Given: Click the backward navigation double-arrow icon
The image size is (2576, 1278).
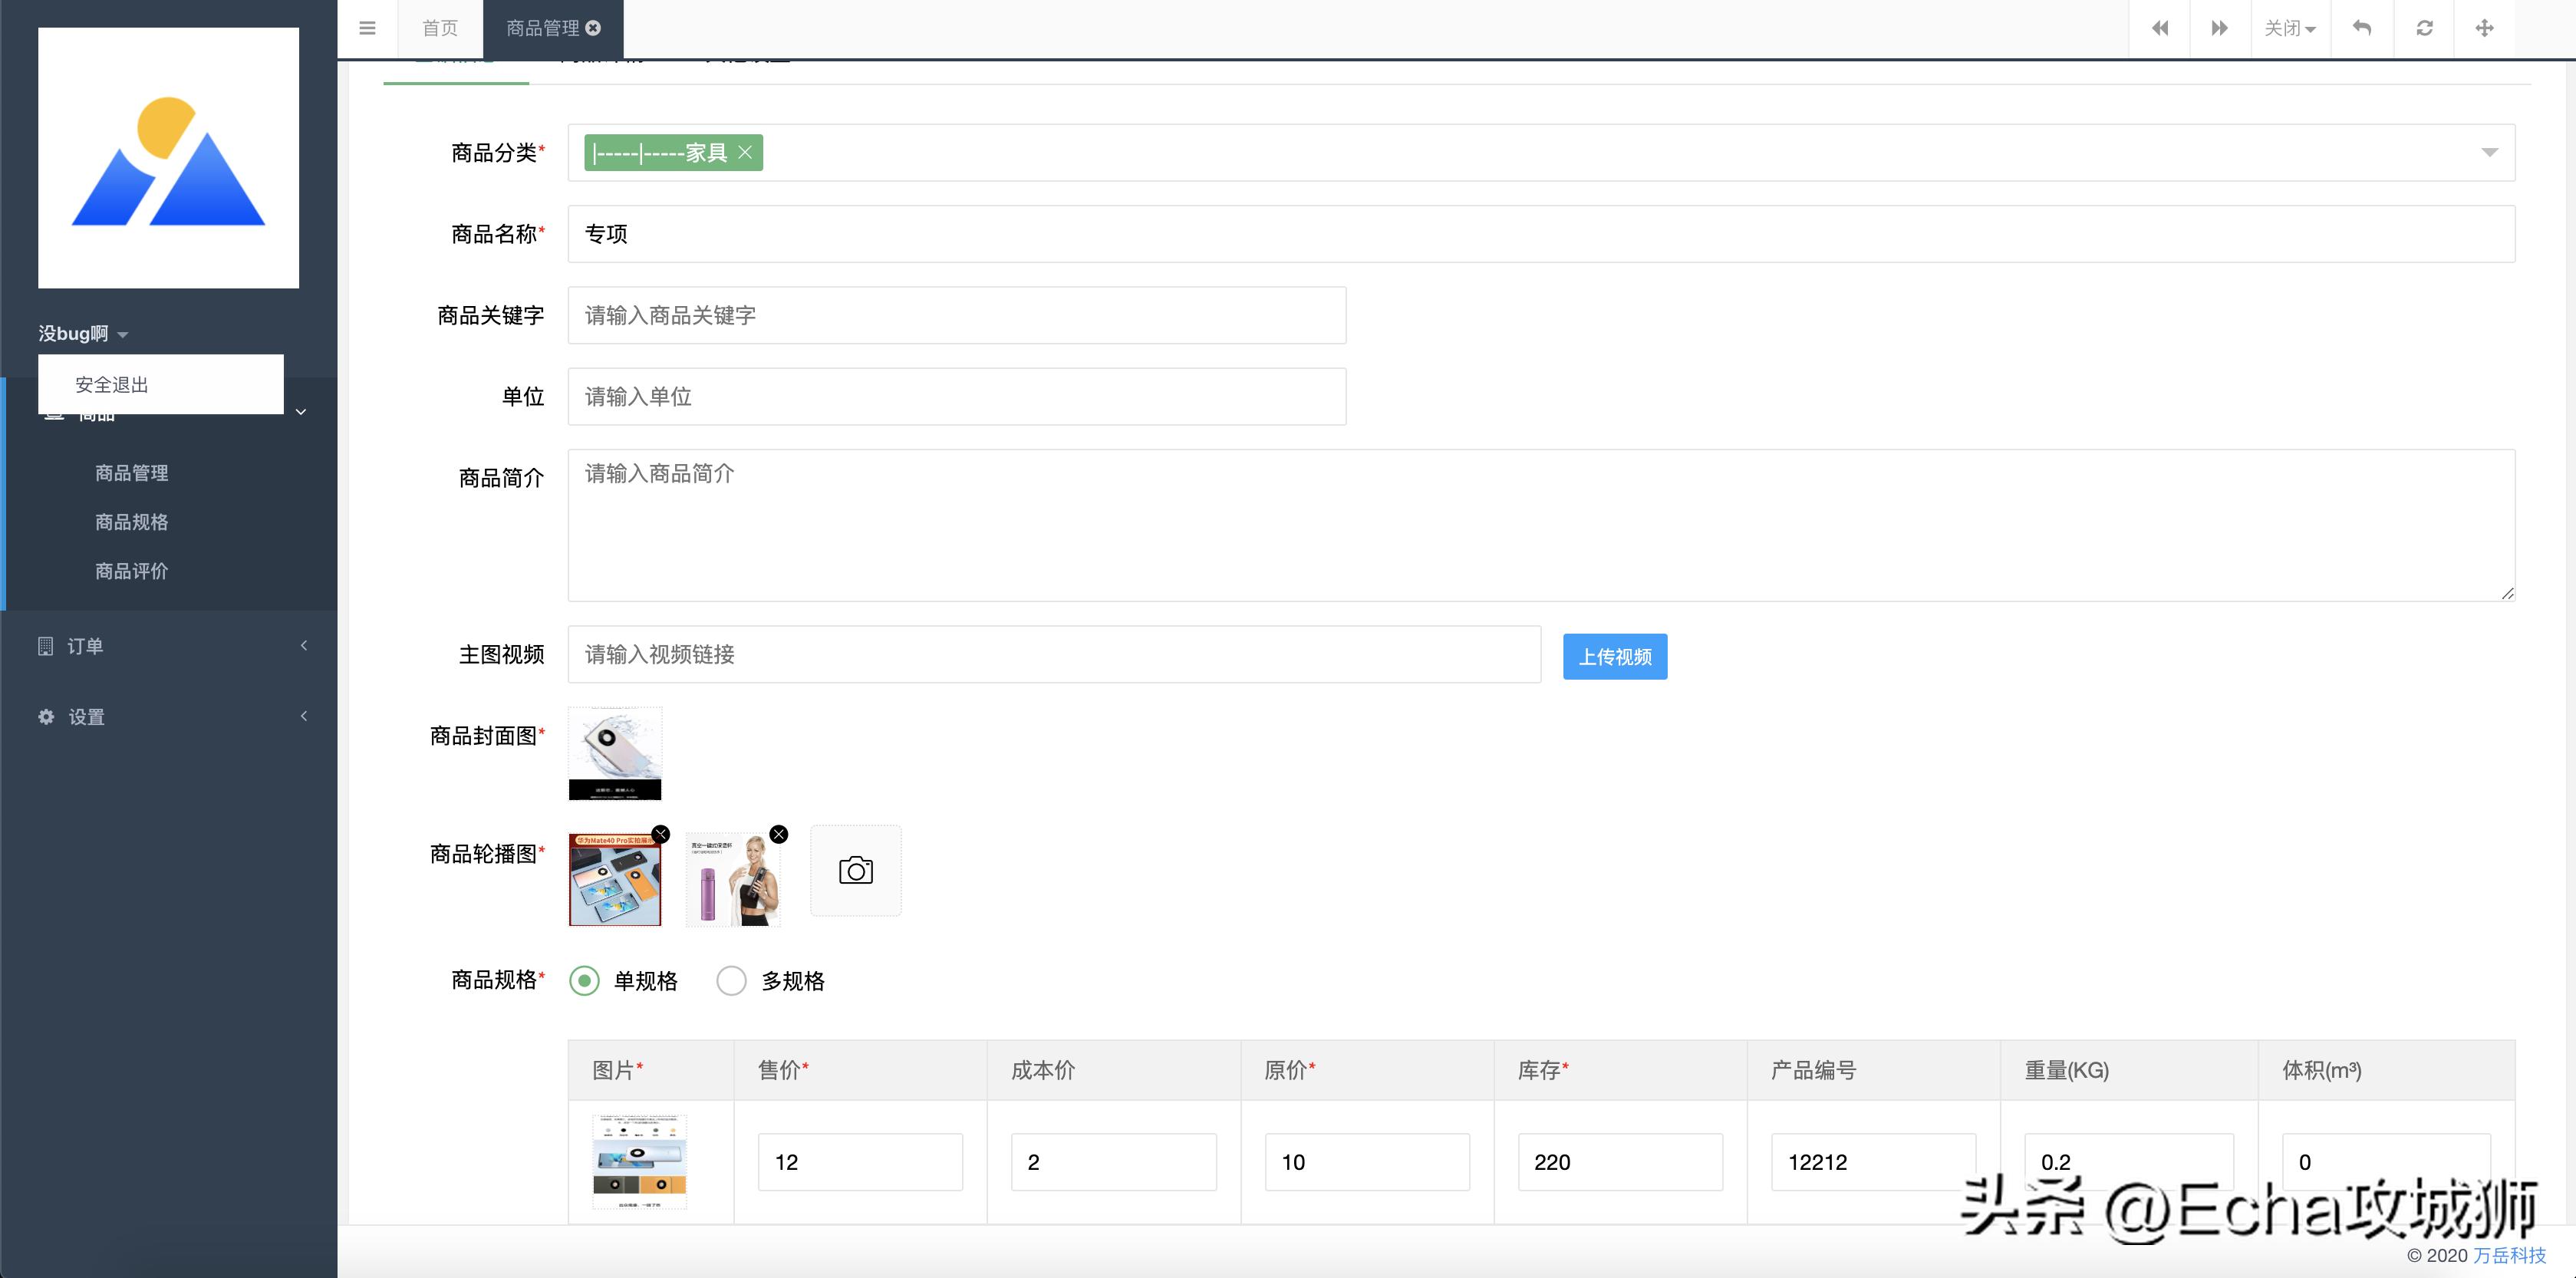Looking at the screenshot, I should tap(2160, 28).
